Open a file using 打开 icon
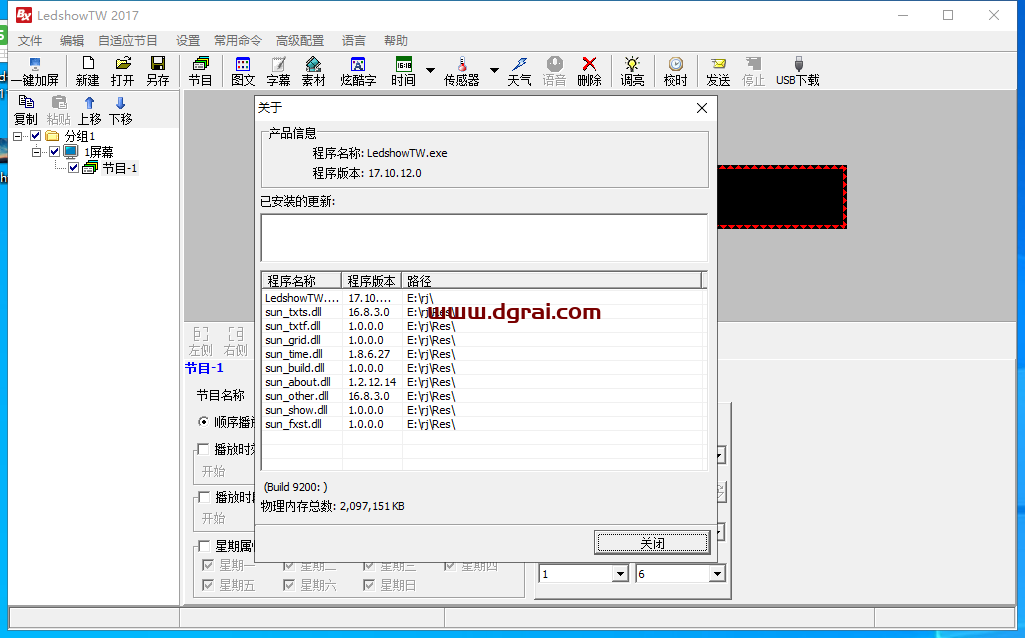Screen dimensions: 1025x638 click(122, 71)
